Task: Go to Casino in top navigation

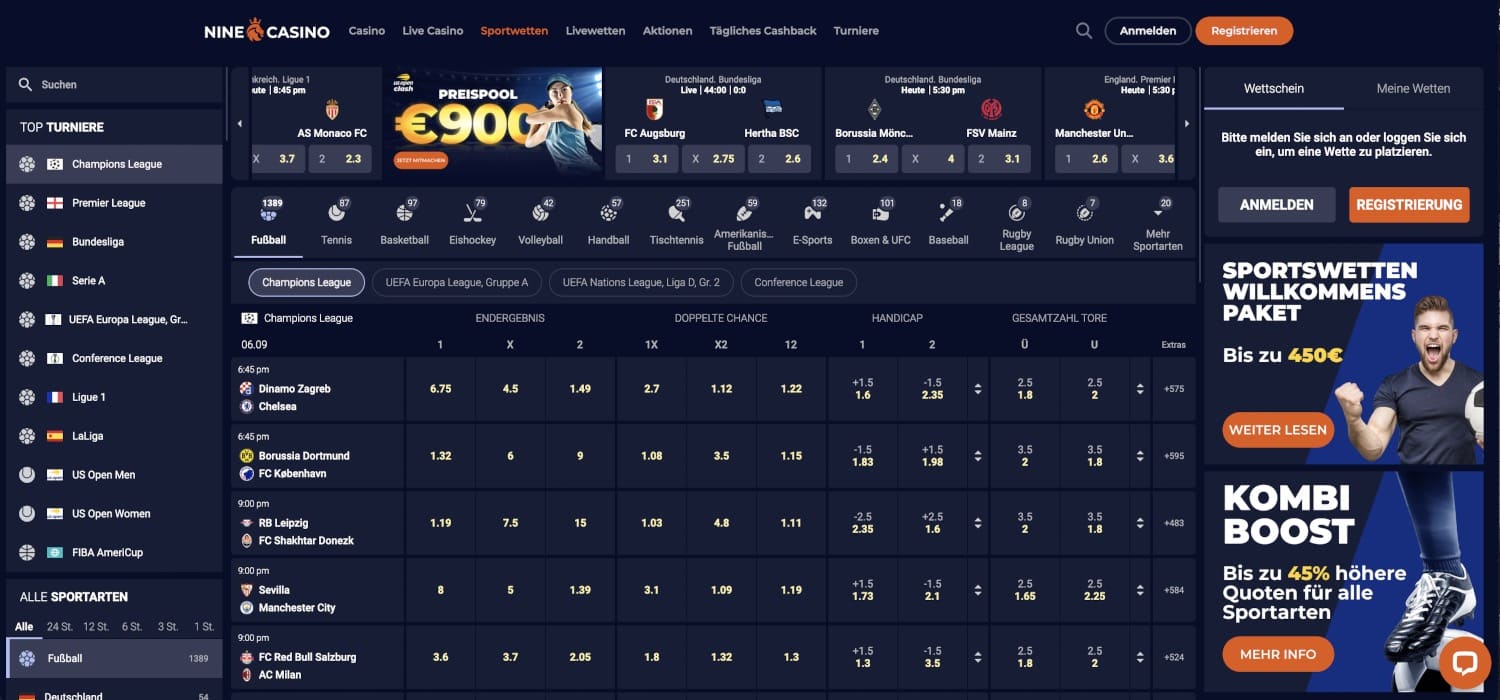Action: point(367,31)
